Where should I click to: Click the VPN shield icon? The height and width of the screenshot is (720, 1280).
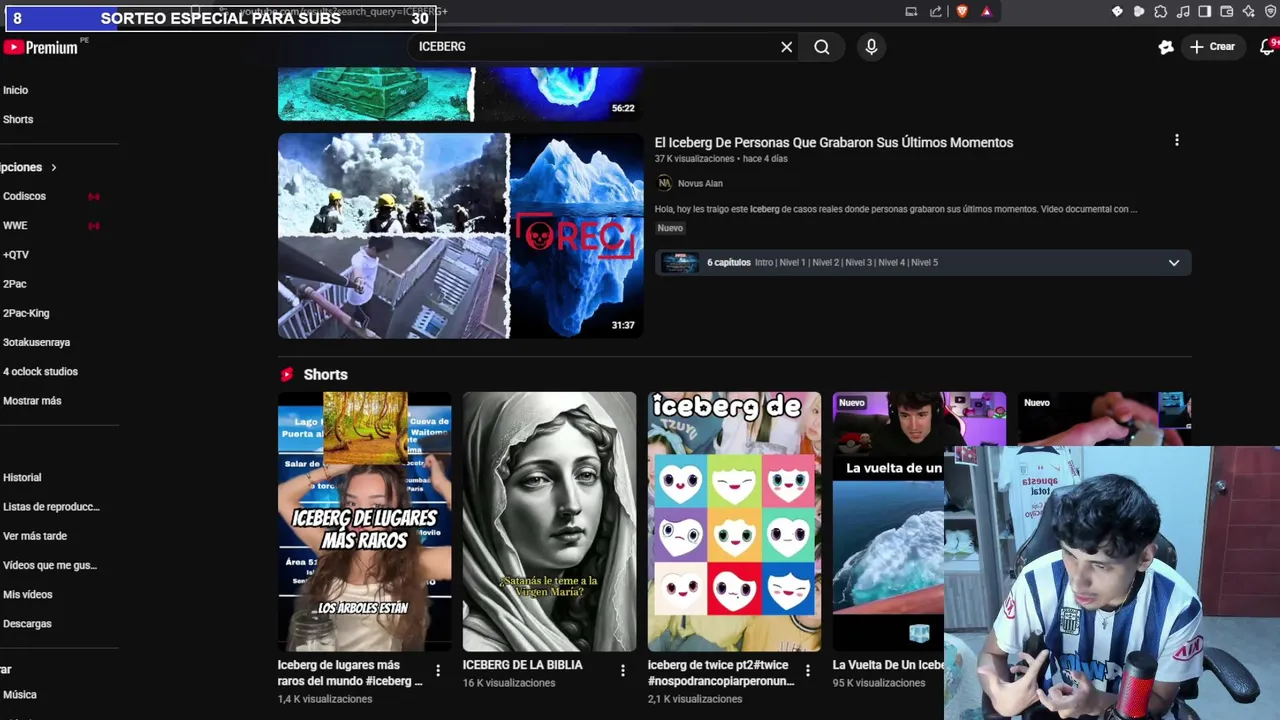1270,12
